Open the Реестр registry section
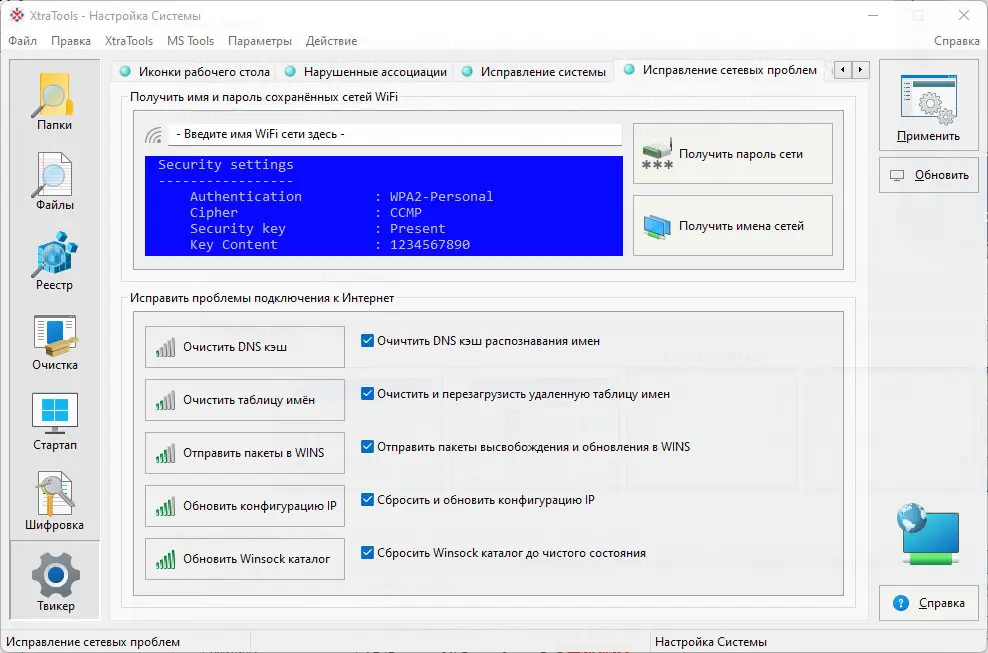The width and height of the screenshot is (988, 653). [54, 262]
